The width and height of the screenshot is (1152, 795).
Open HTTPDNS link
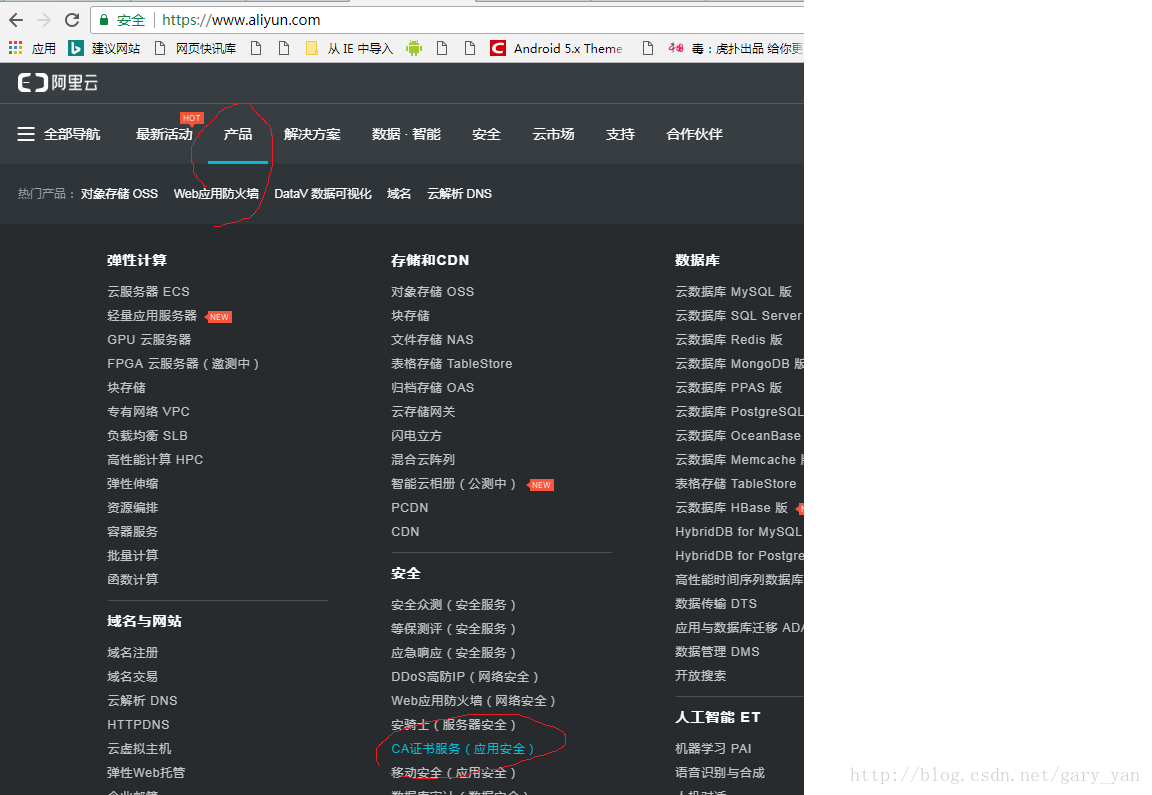138,724
